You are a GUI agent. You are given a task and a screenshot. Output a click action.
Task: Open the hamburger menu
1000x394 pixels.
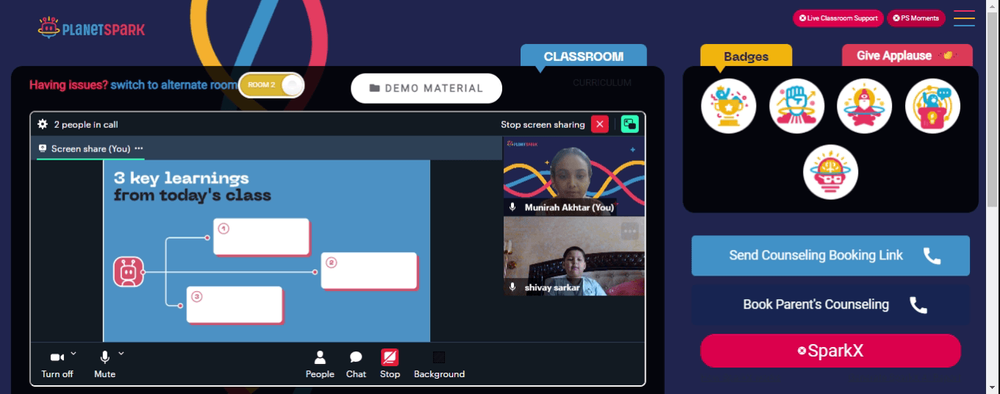point(964,18)
